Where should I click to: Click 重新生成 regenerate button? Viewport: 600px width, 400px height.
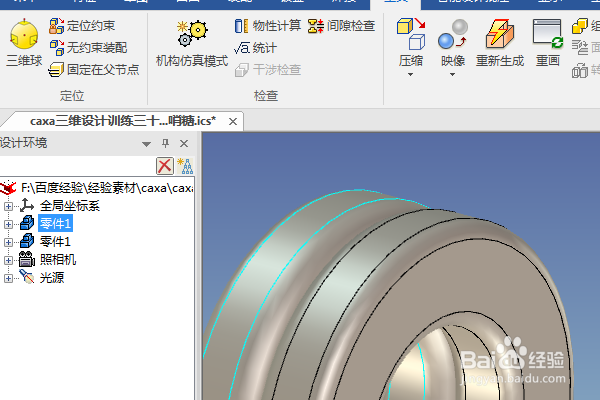click(x=500, y=43)
